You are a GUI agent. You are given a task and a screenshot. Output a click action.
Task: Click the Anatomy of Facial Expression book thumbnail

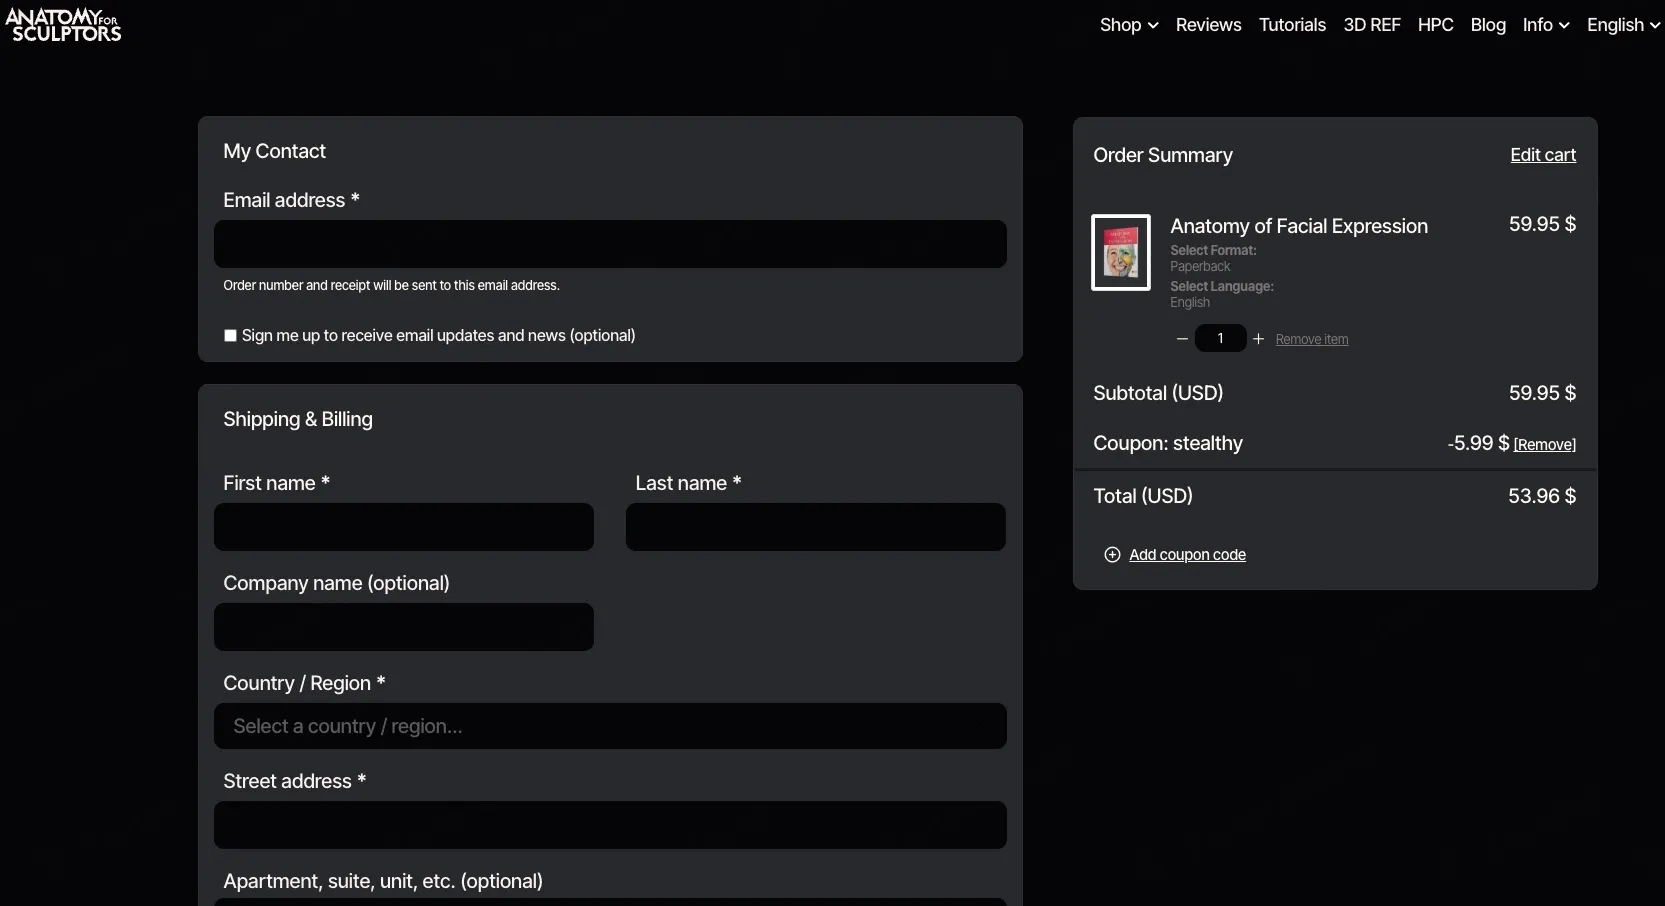[1121, 252]
